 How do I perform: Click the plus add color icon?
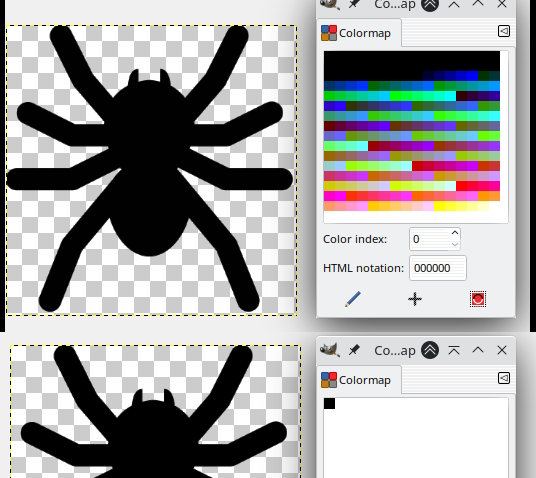[x=415, y=299]
